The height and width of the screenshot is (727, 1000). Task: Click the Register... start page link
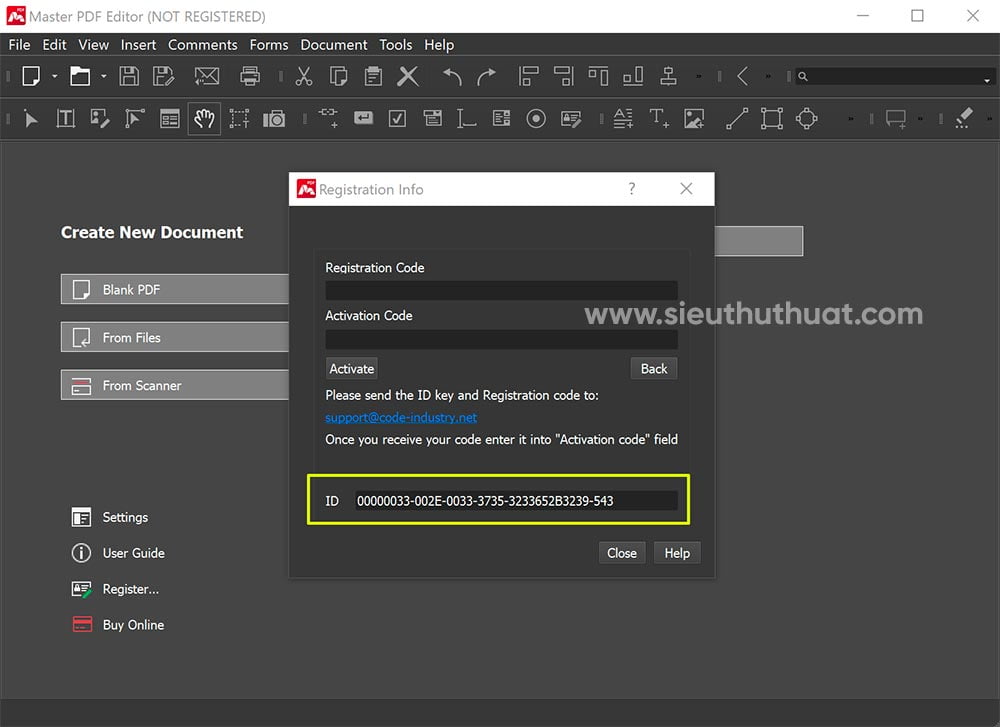tap(115, 589)
